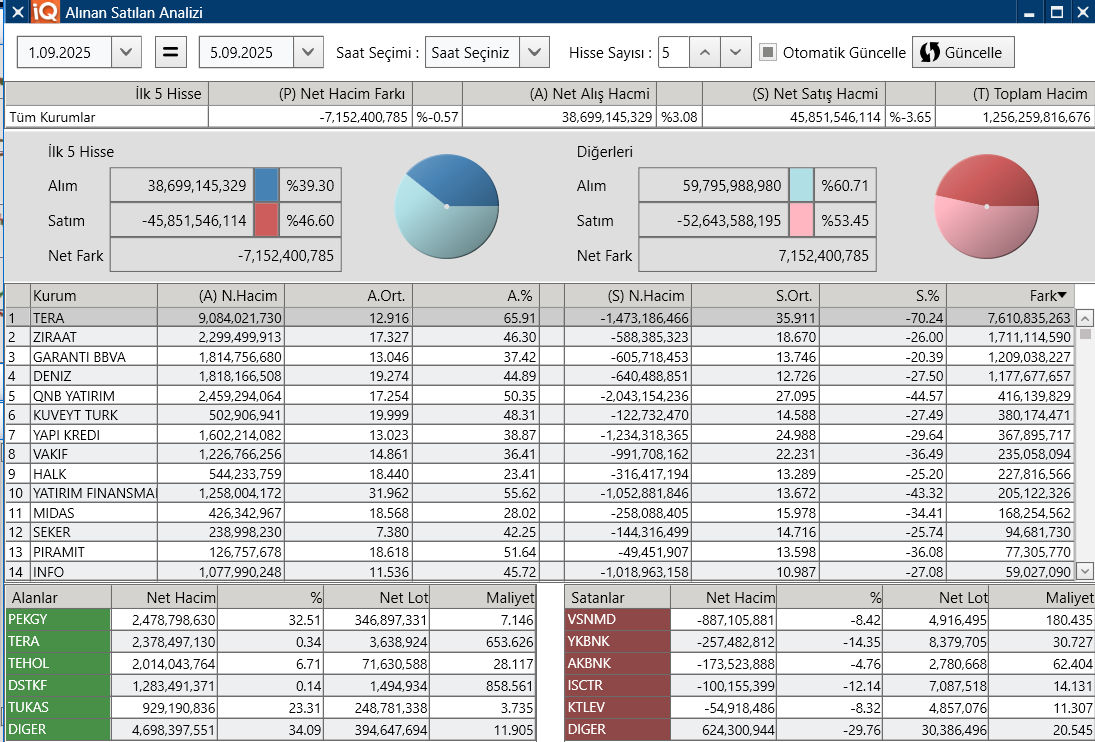The image size is (1095, 742).
Task: Select the HALK row
Action: (541, 474)
